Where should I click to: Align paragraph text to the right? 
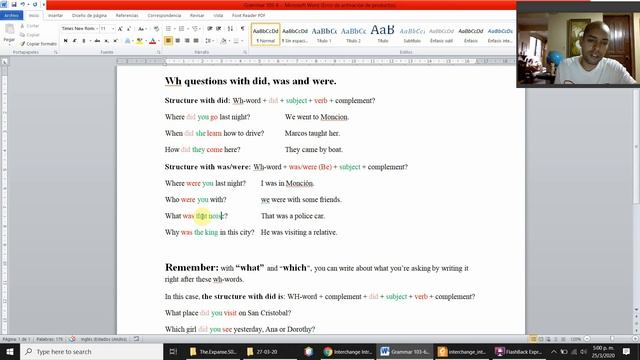[187, 41]
